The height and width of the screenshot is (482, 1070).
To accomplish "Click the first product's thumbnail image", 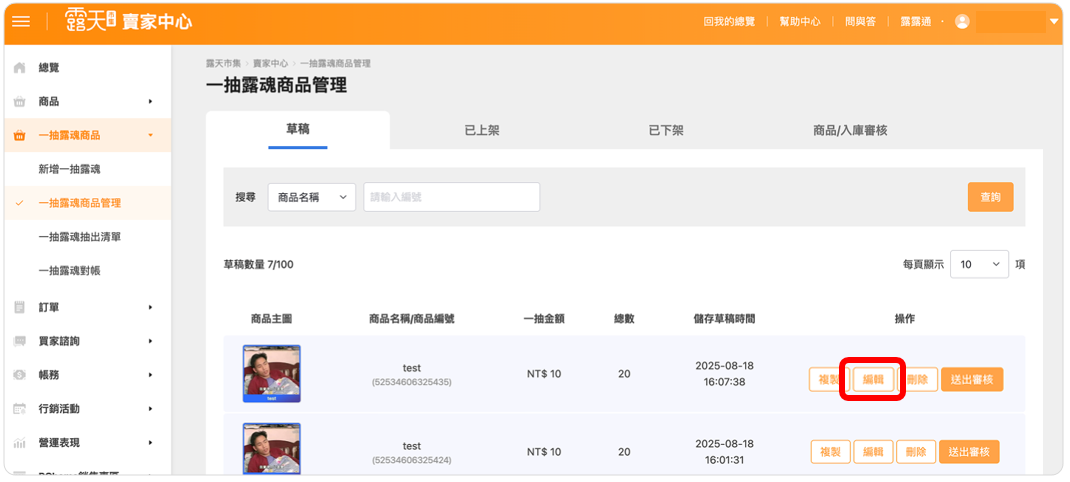I will (x=271, y=373).
